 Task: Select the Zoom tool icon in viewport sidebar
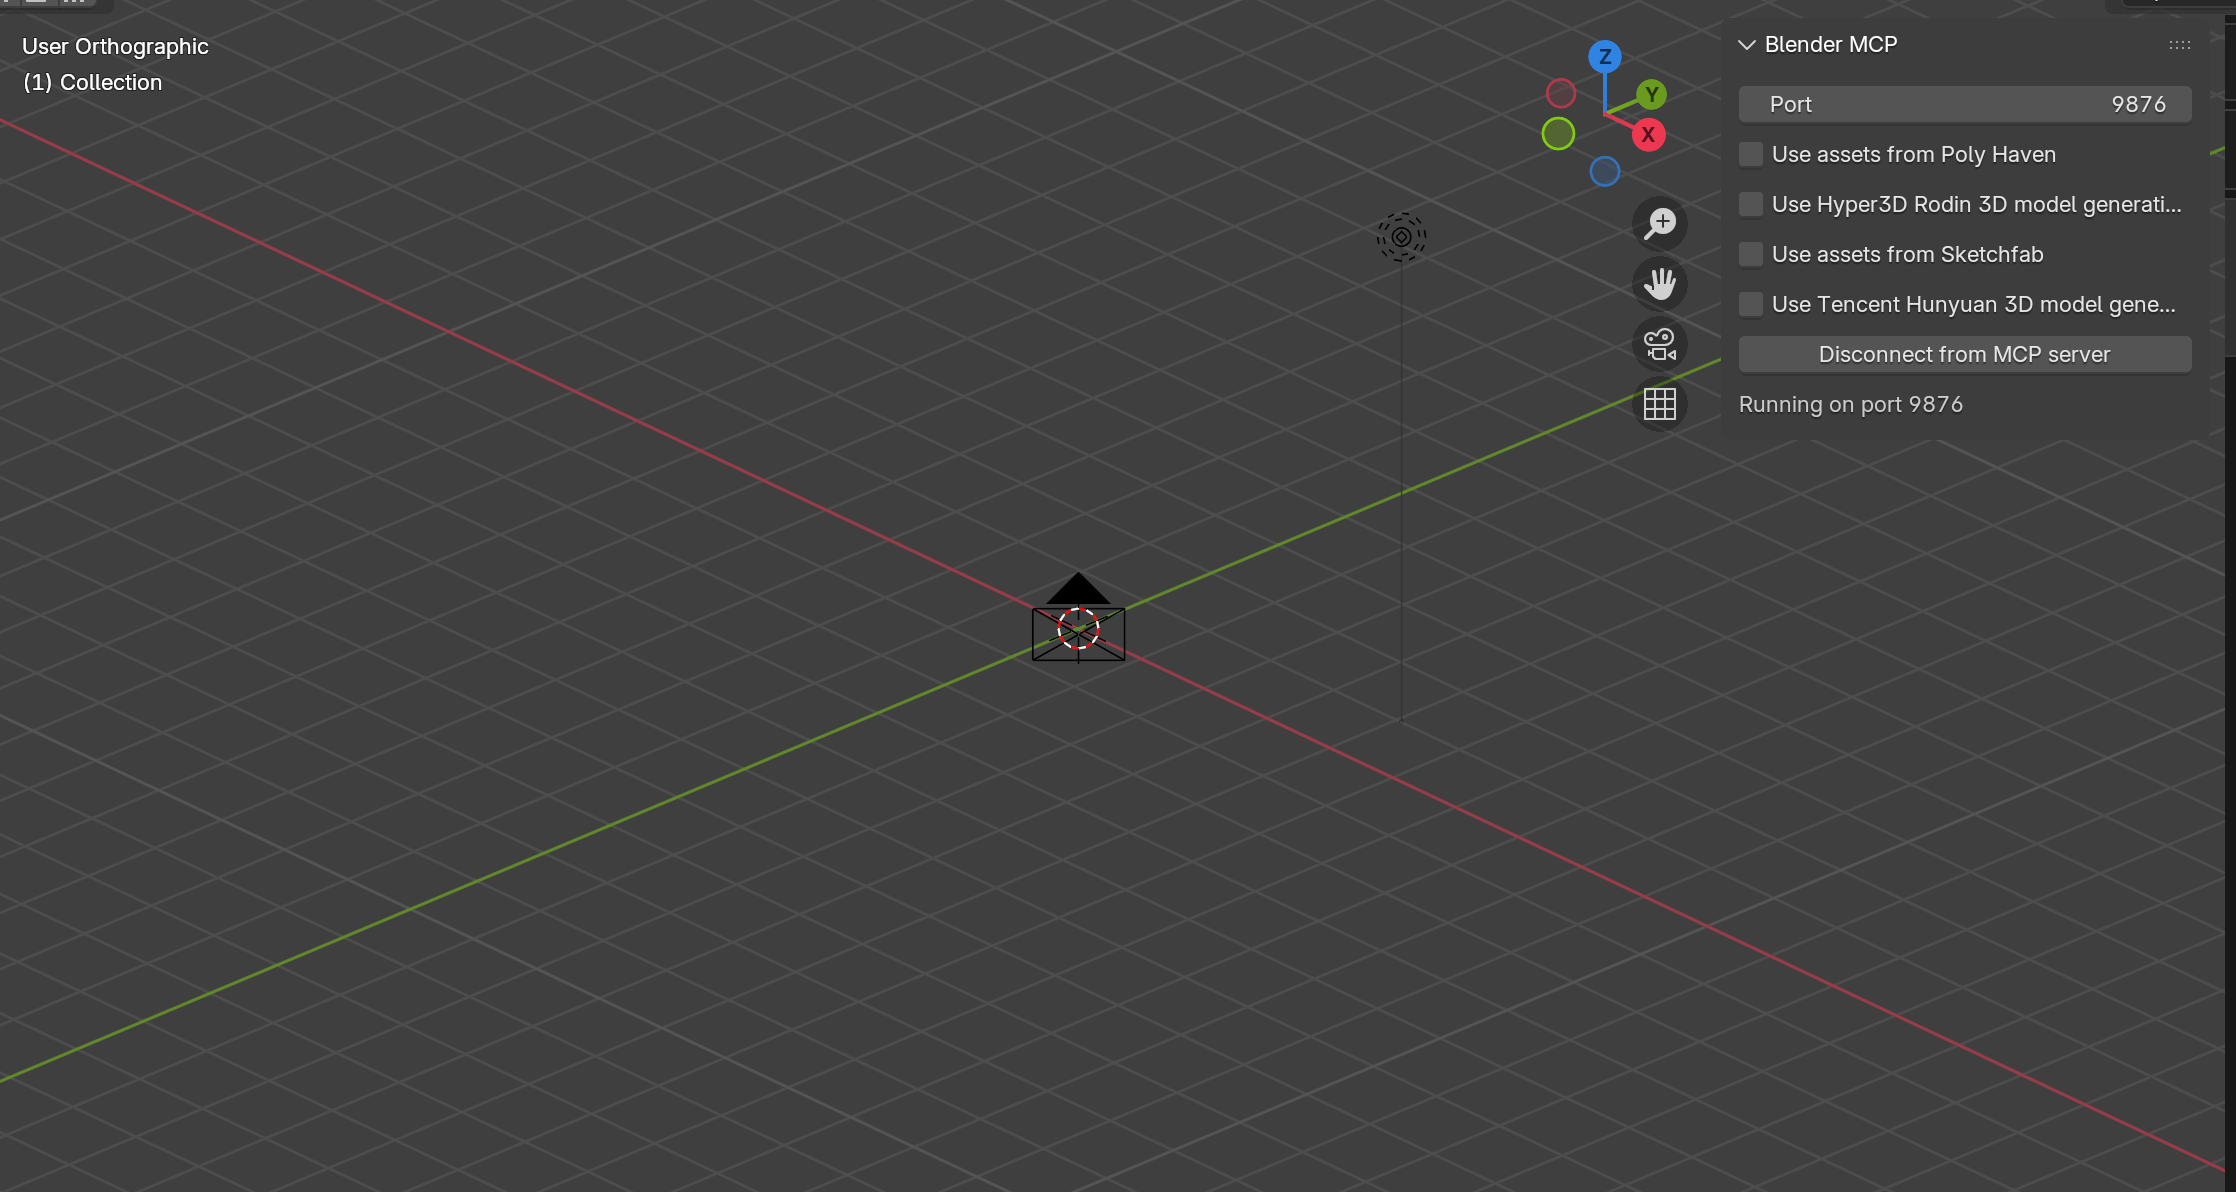click(1659, 223)
